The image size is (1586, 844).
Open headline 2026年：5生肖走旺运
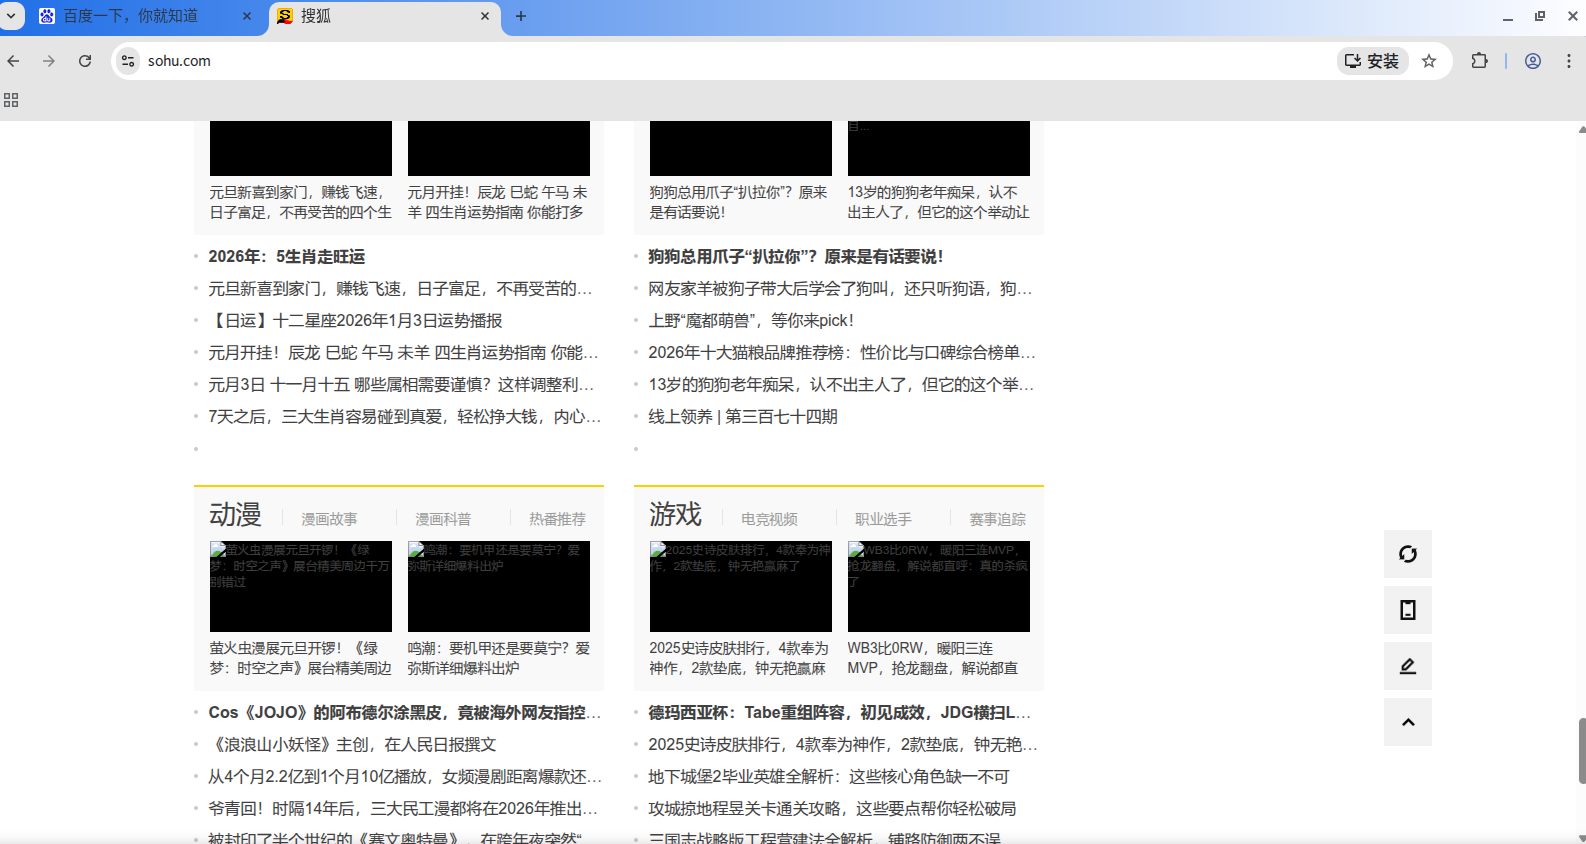(287, 257)
